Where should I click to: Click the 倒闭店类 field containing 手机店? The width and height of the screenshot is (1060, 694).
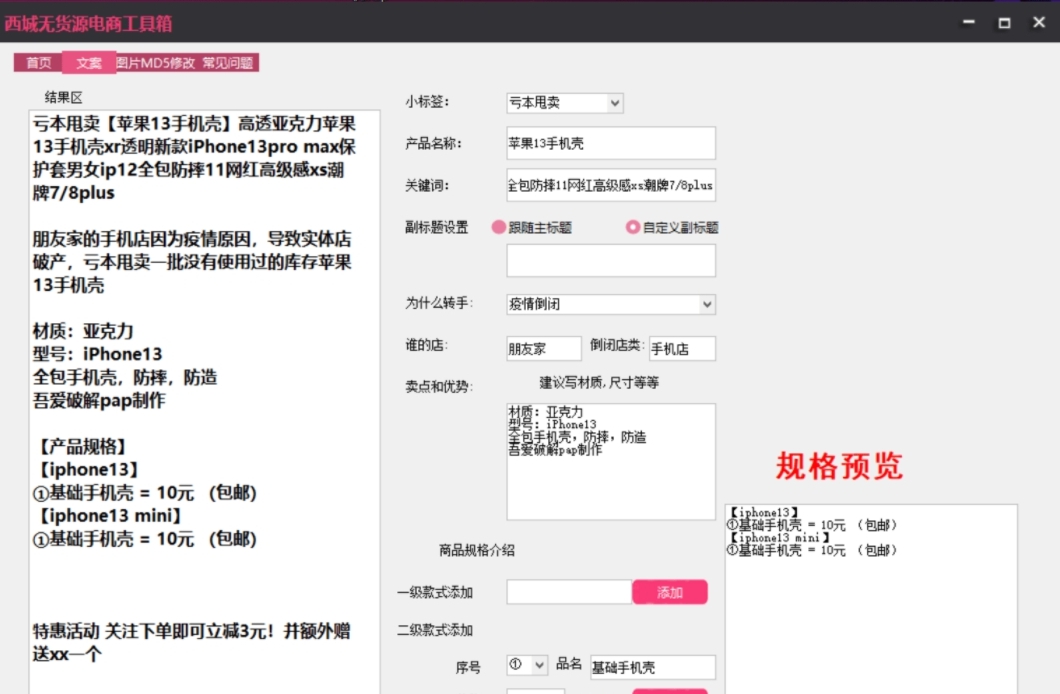click(x=682, y=349)
